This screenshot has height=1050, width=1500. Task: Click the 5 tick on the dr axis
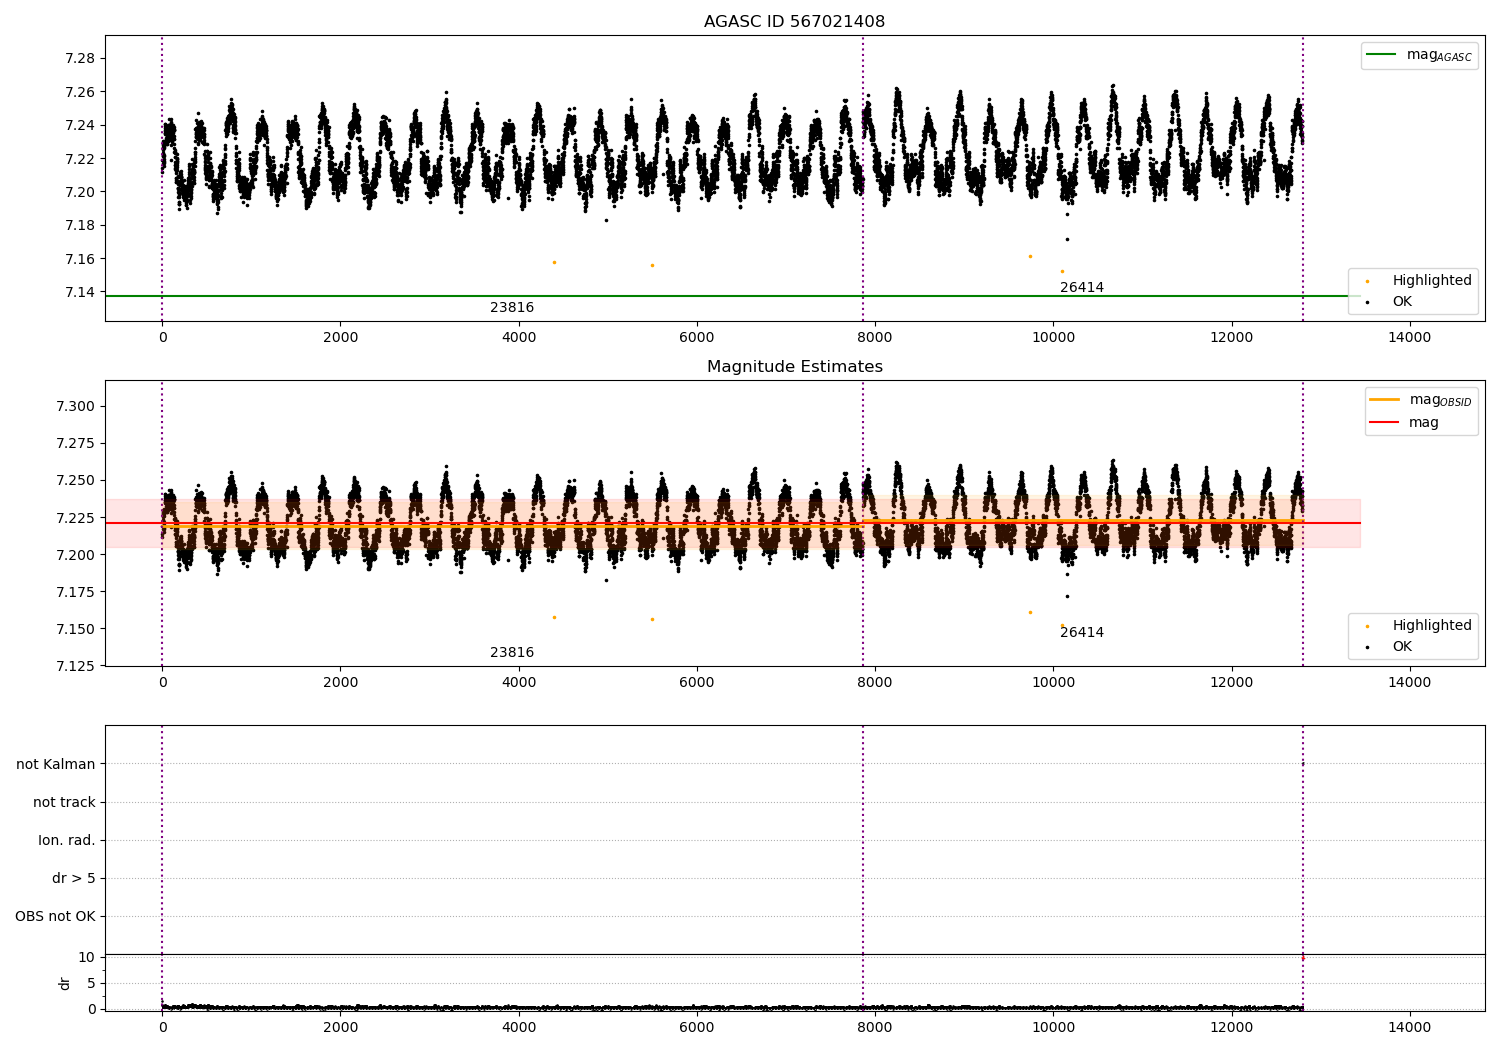click(x=91, y=983)
